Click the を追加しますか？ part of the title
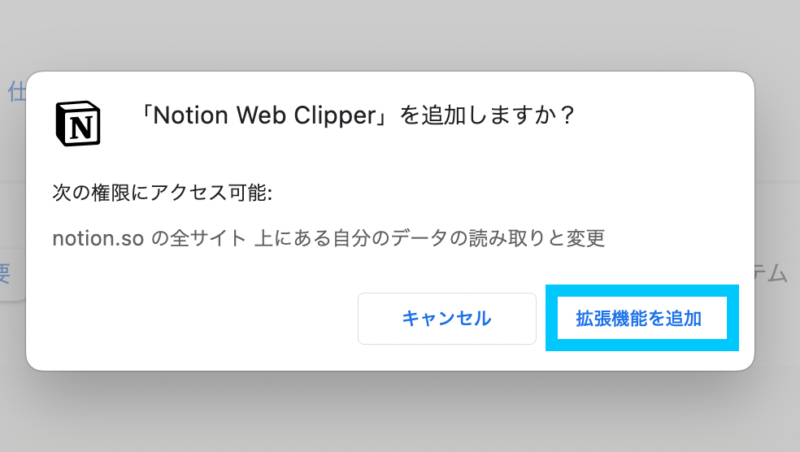The width and height of the screenshot is (800, 452). click(x=487, y=115)
